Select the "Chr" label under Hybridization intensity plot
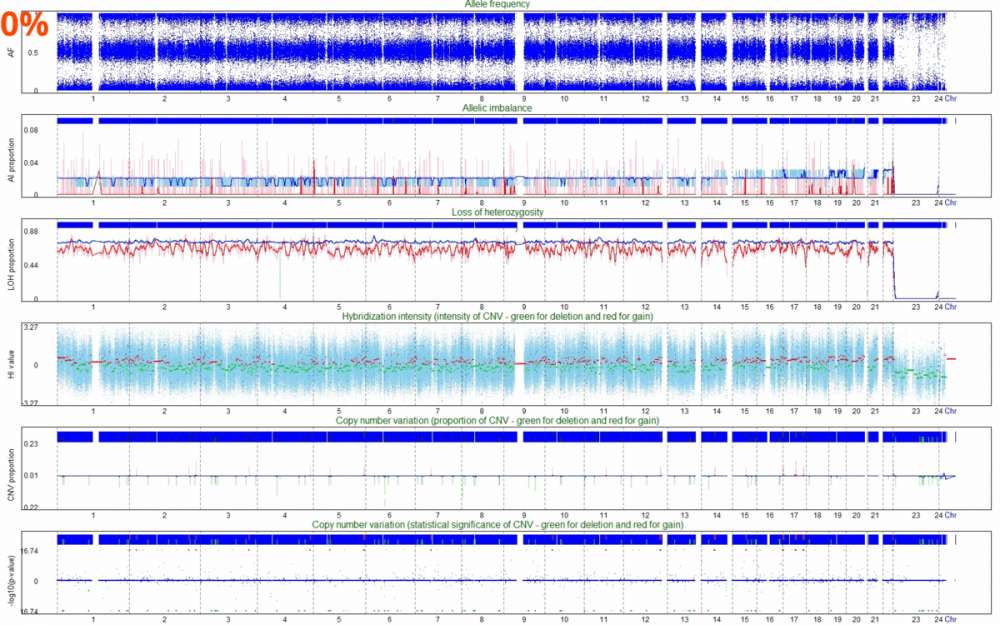 950,411
